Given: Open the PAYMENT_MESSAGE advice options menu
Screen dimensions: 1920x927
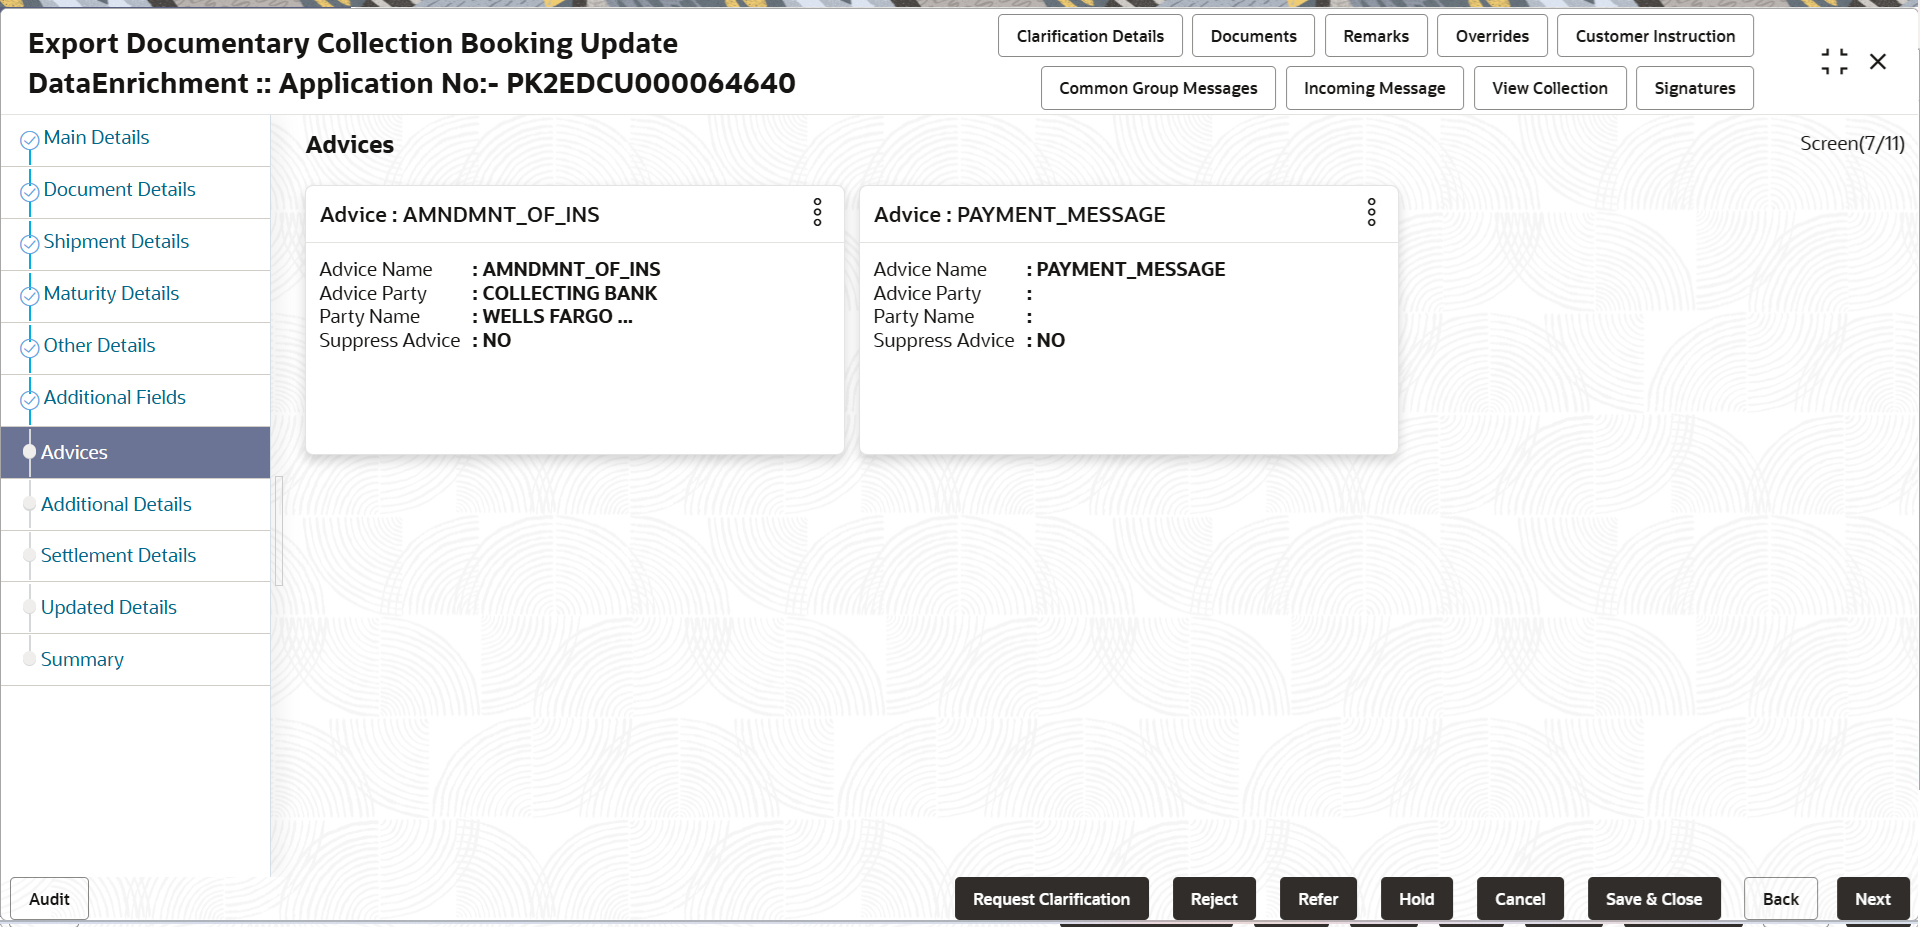Looking at the screenshot, I should pos(1371,212).
